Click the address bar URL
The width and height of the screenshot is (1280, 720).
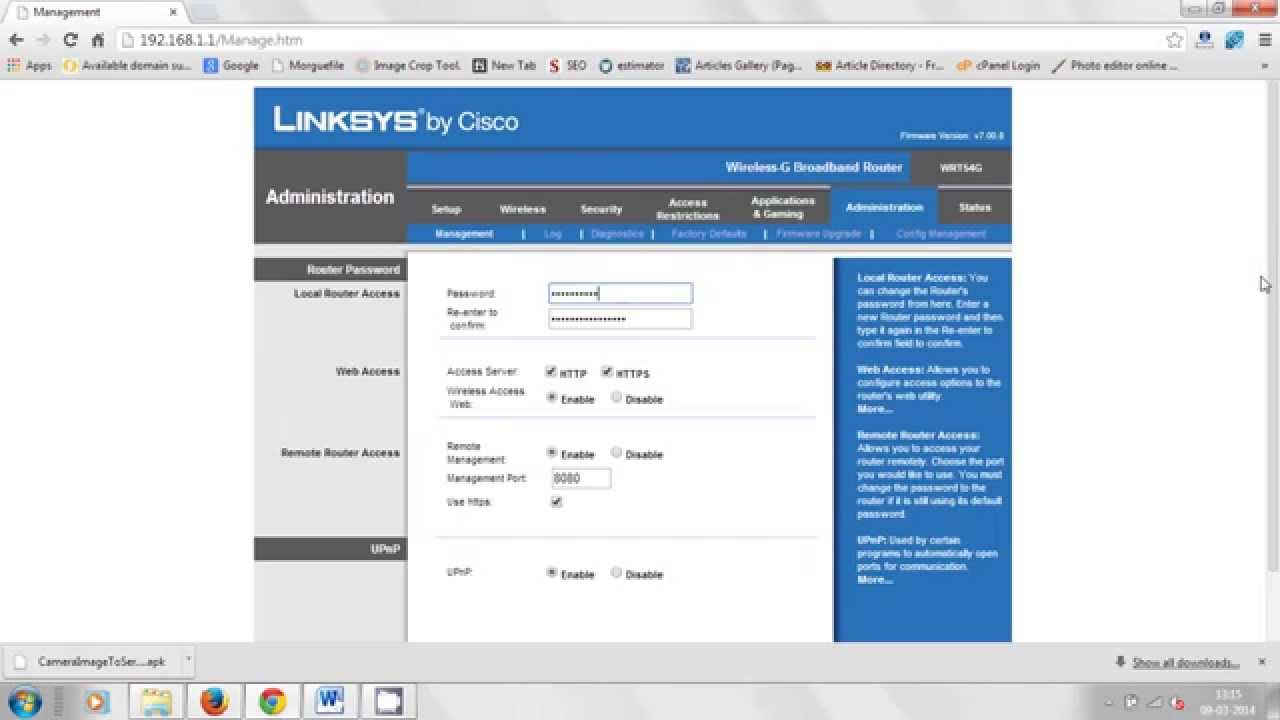click(221, 40)
